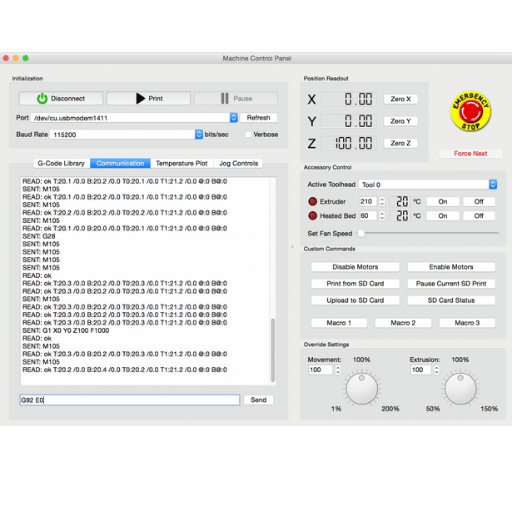Open the Jog Controls tab
Image resolution: width=512 pixels, height=513 pixels.
click(x=238, y=163)
